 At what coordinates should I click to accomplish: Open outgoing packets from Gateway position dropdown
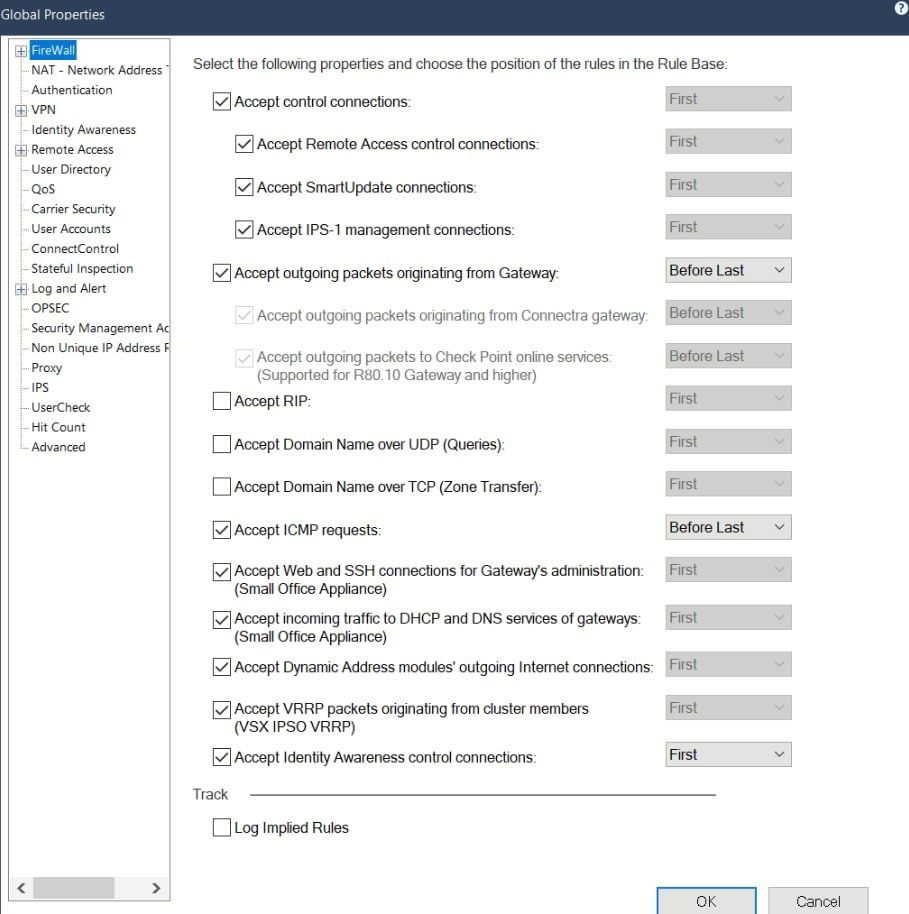[728, 270]
